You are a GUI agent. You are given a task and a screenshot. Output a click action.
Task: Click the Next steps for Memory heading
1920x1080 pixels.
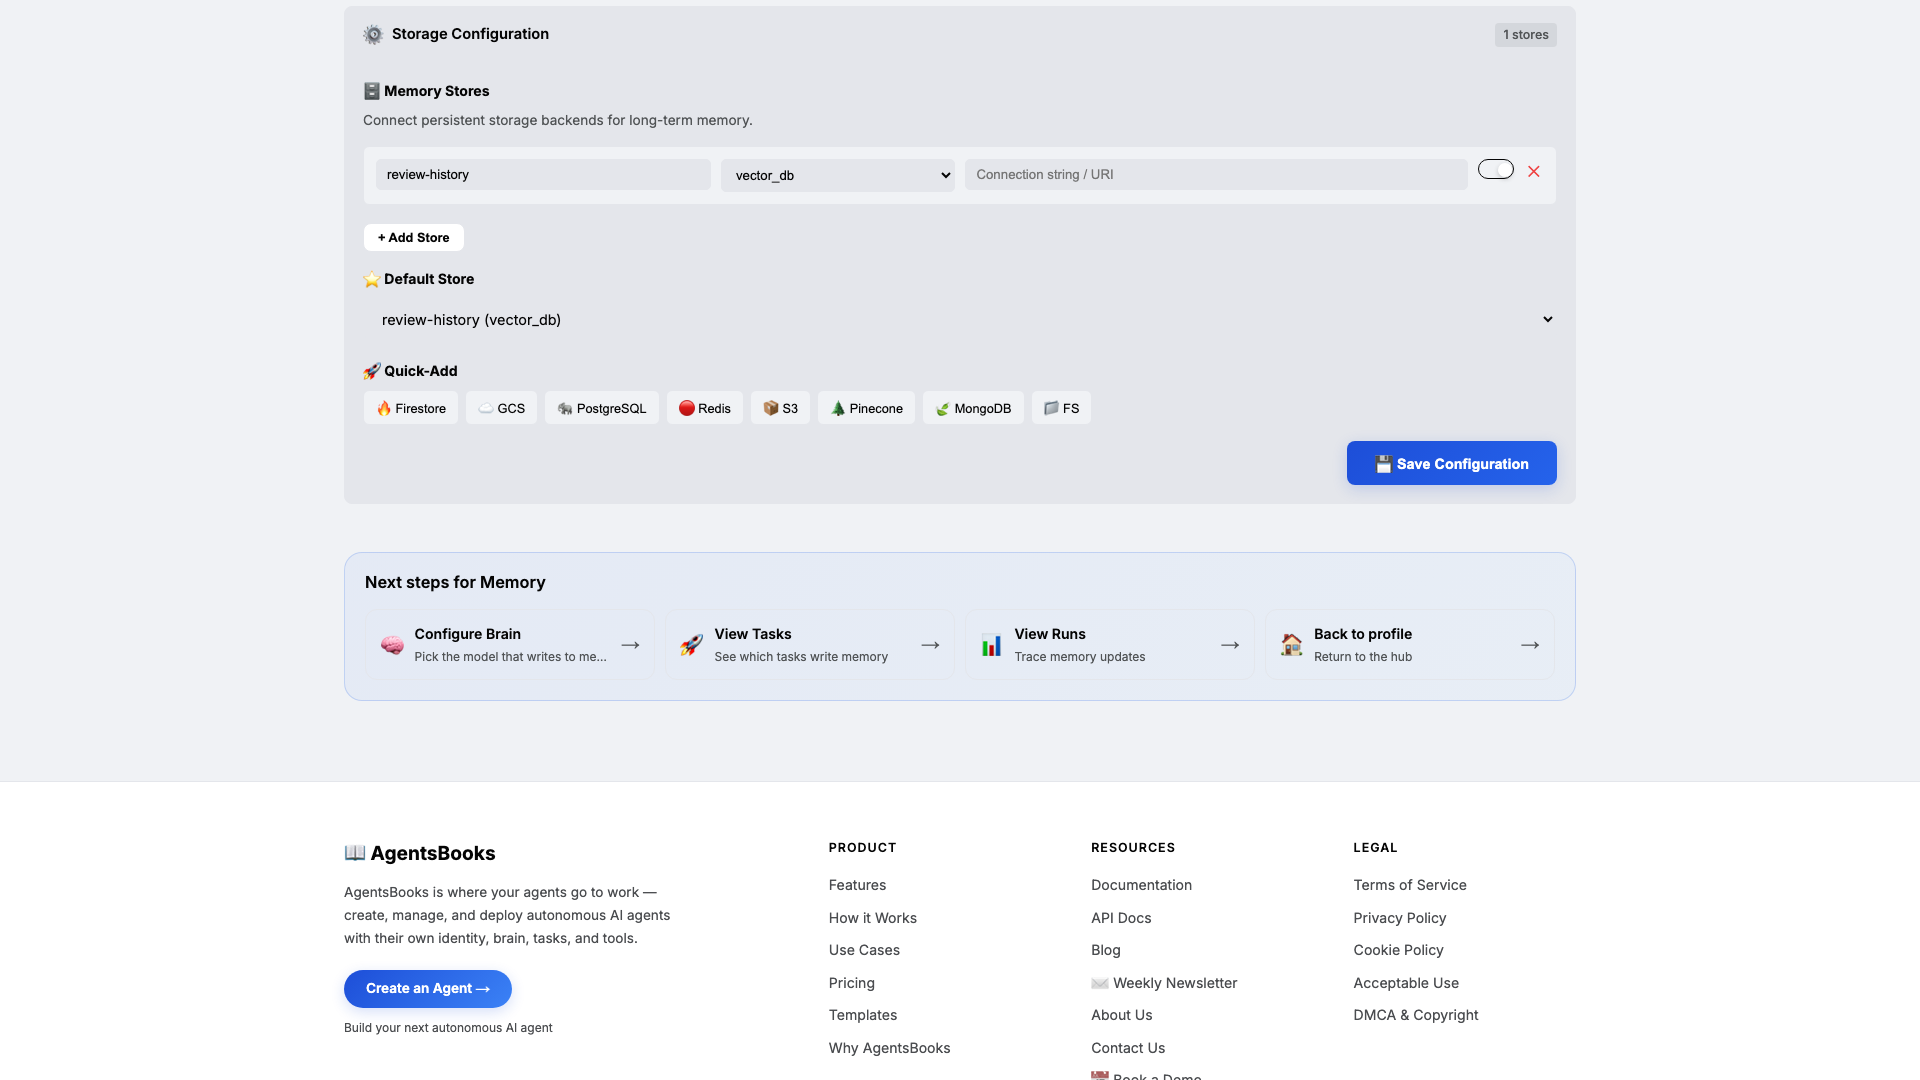coord(455,582)
